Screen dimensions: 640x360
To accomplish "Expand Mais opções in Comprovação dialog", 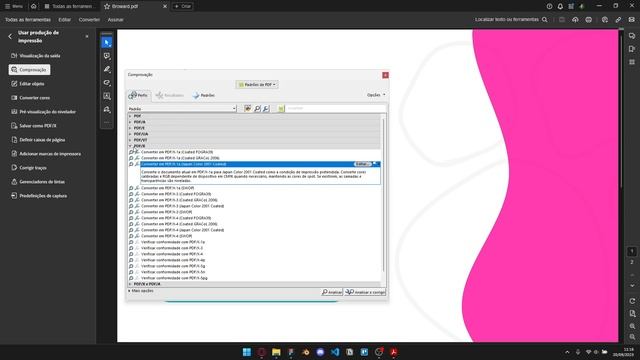I will click(x=141, y=291).
